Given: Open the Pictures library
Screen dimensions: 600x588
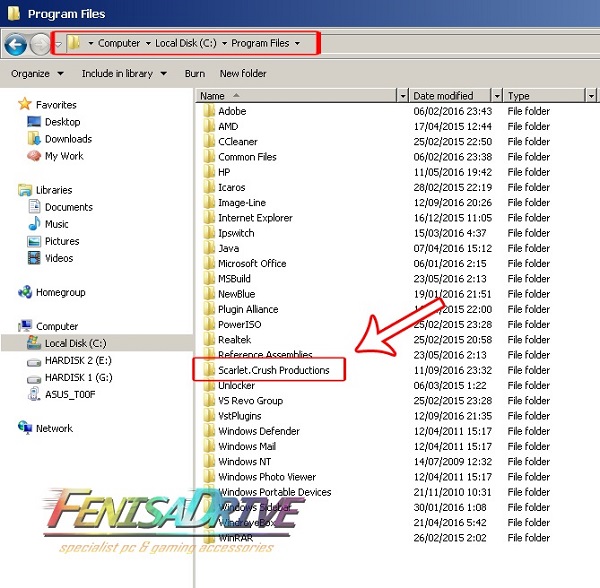Looking at the screenshot, I should coord(62,241).
